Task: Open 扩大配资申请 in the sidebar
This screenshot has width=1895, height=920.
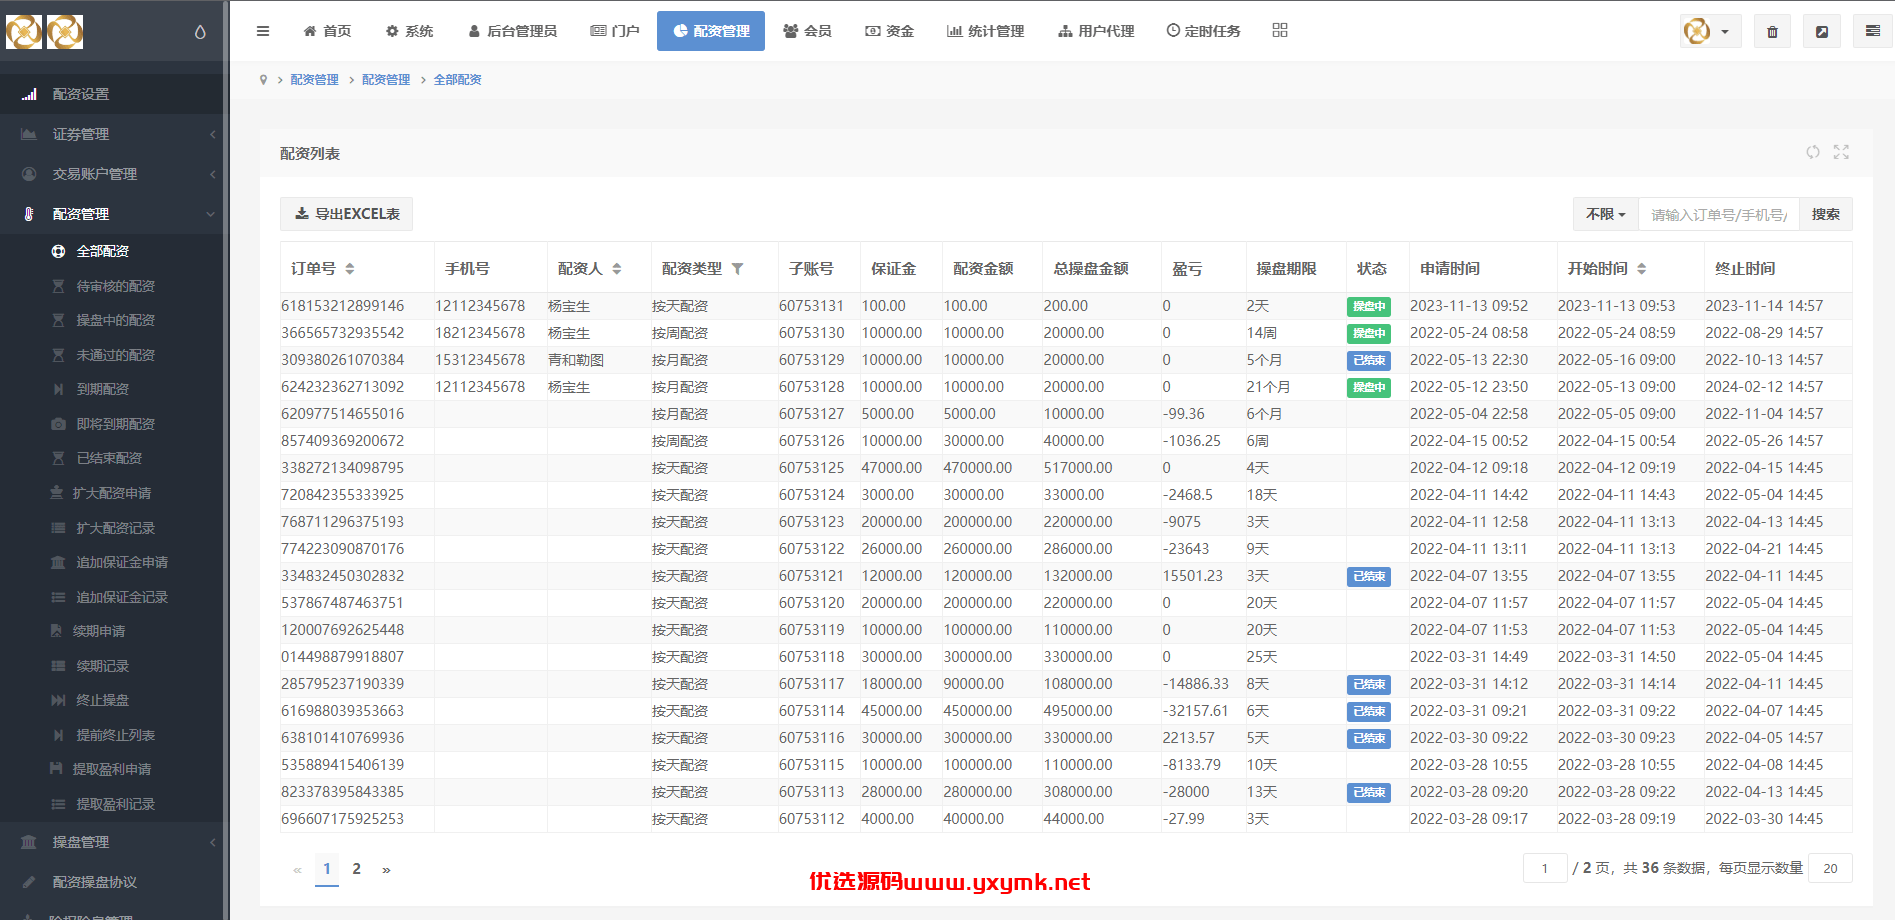Action: point(112,493)
